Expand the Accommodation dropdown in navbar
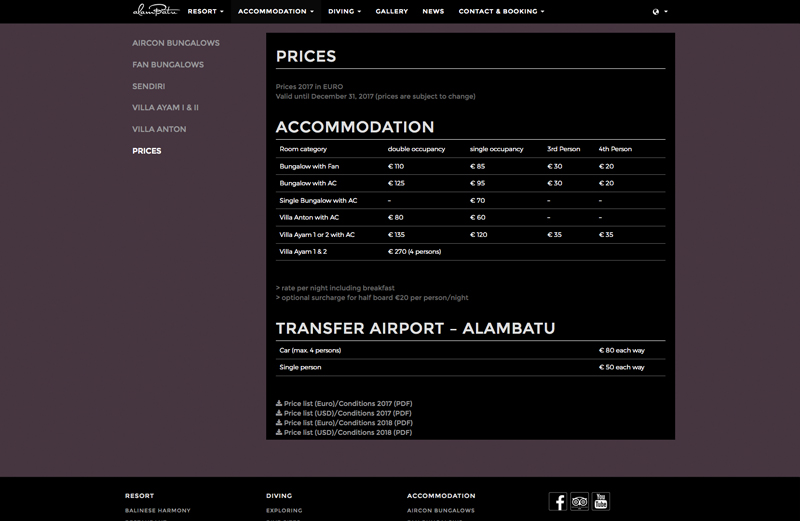This screenshot has height=521, width=800. [276, 11]
